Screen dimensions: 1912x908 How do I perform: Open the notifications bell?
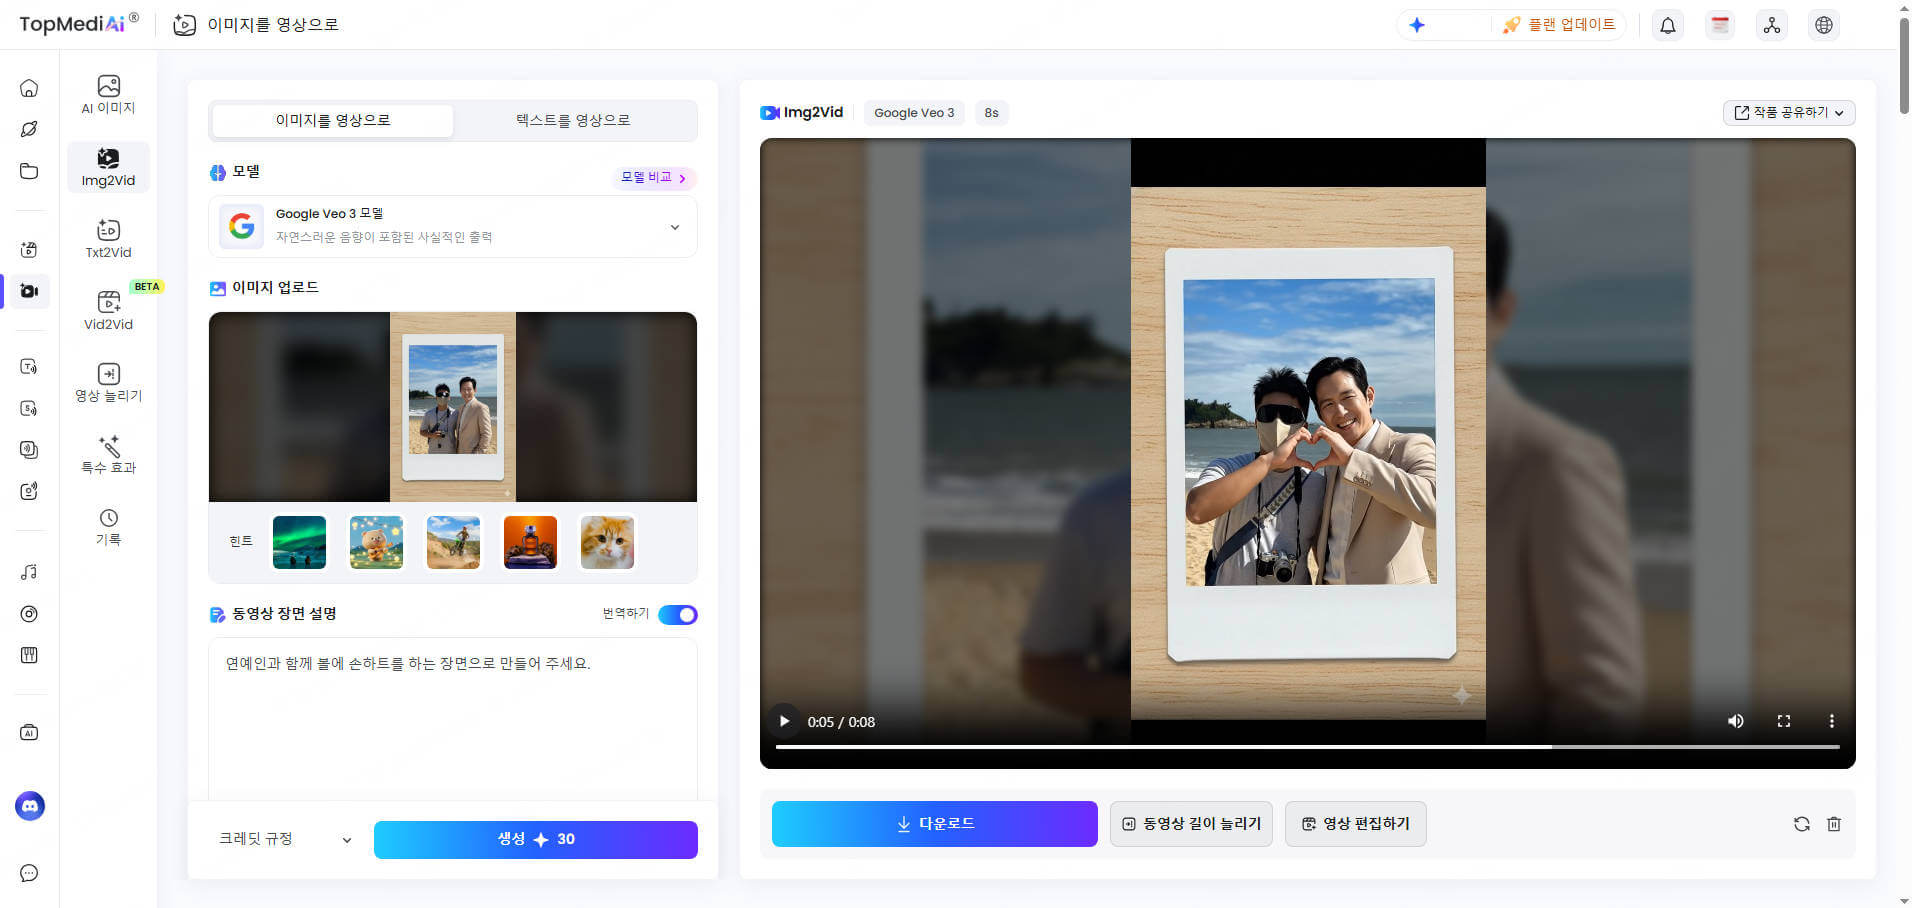[x=1666, y=24]
